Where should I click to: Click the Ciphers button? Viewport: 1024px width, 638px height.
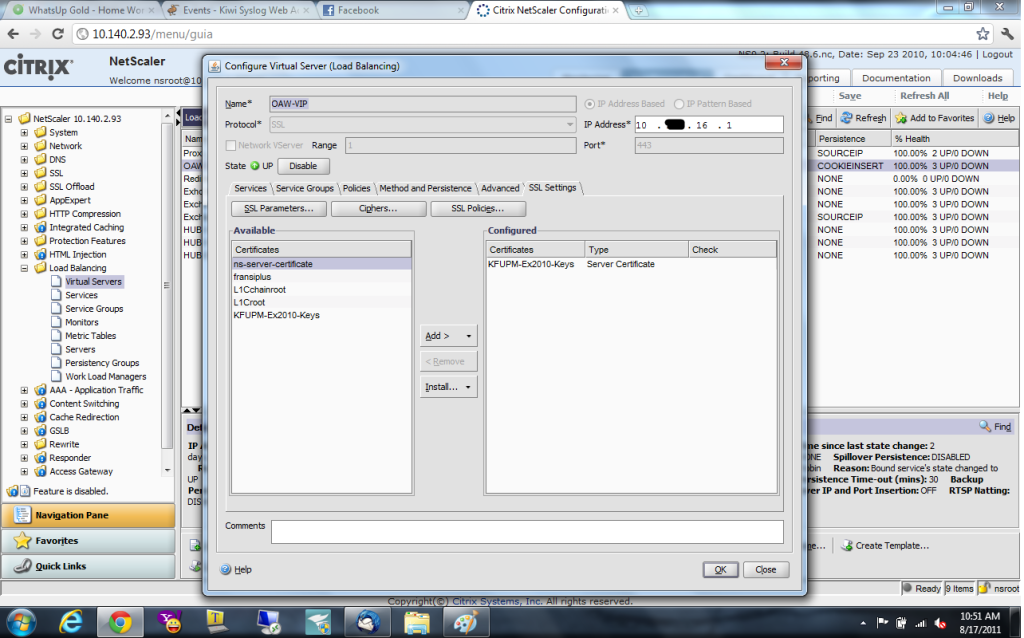tap(378, 209)
